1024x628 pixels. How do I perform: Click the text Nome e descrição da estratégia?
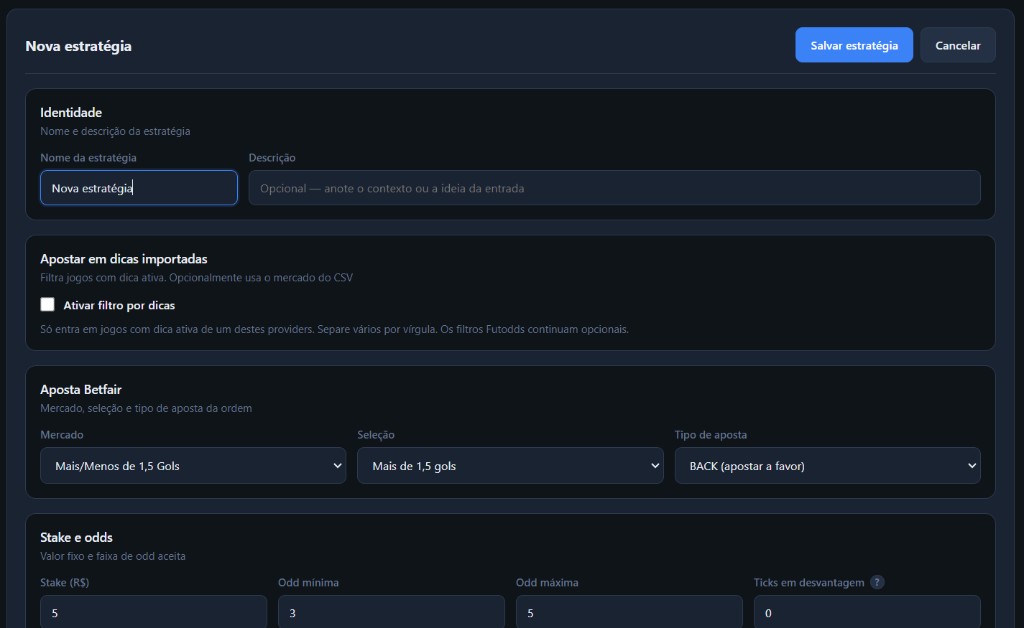click(116, 131)
